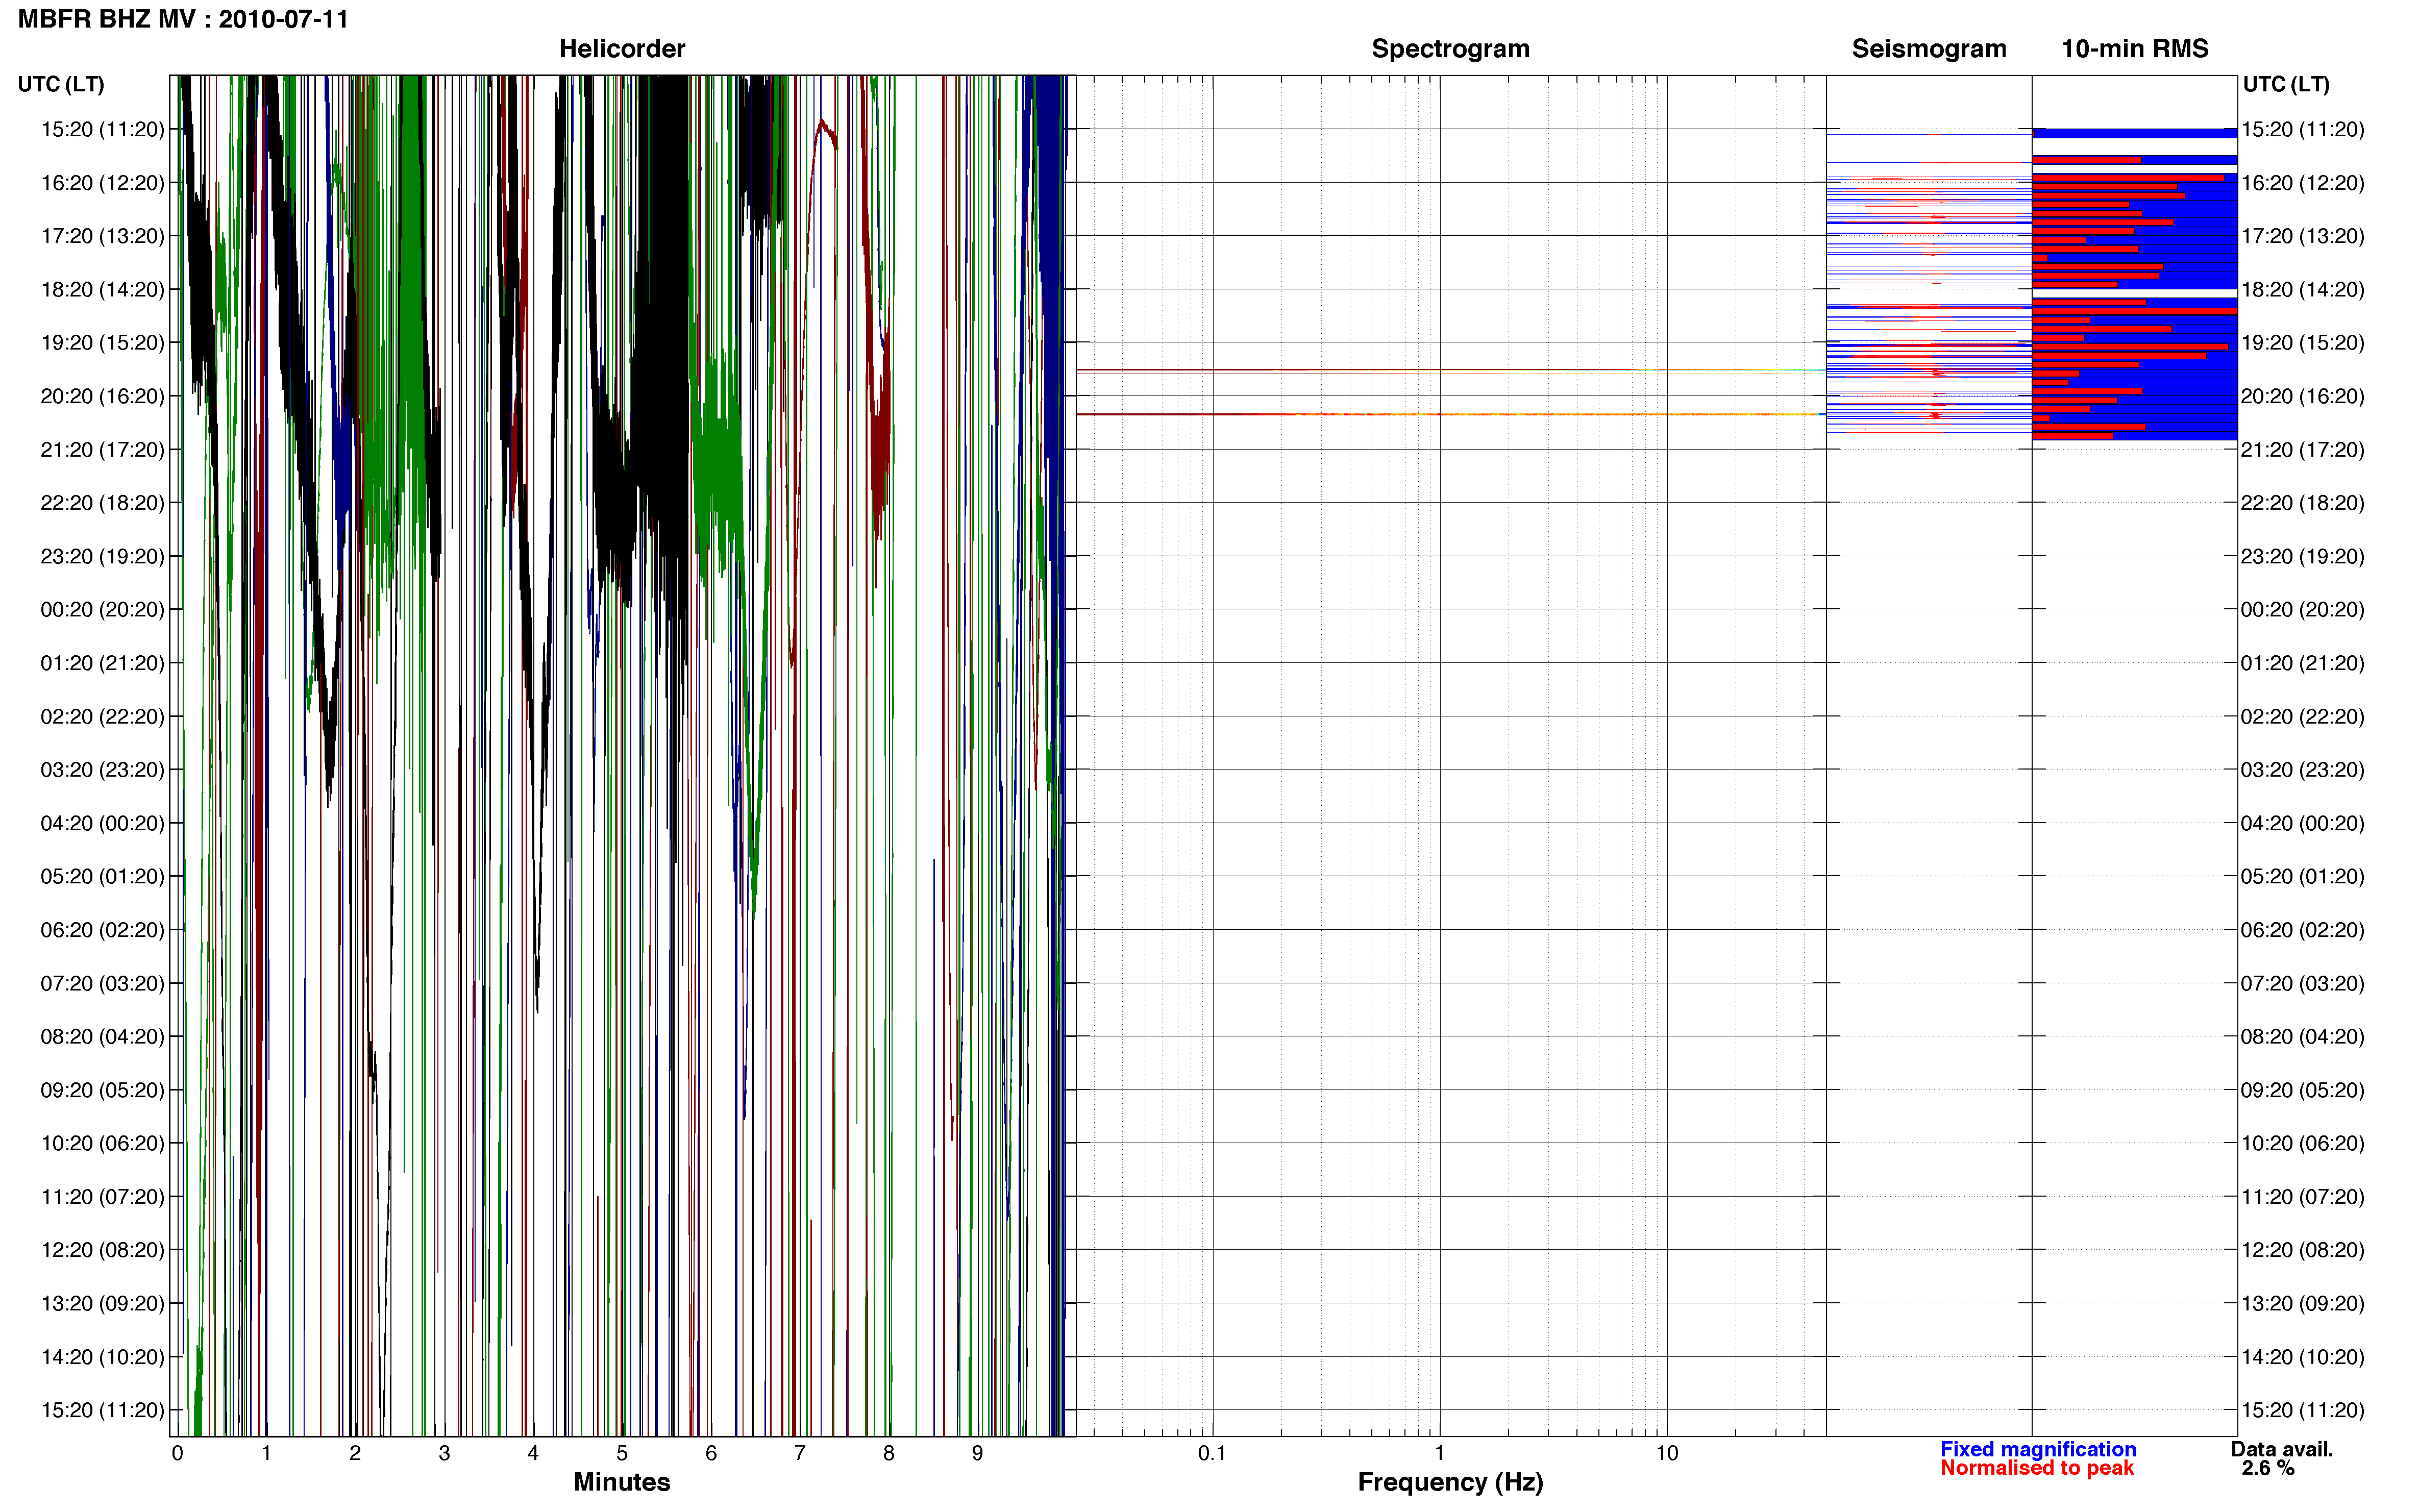Click left time label 10:20 (06:20)

(x=102, y=1143)
